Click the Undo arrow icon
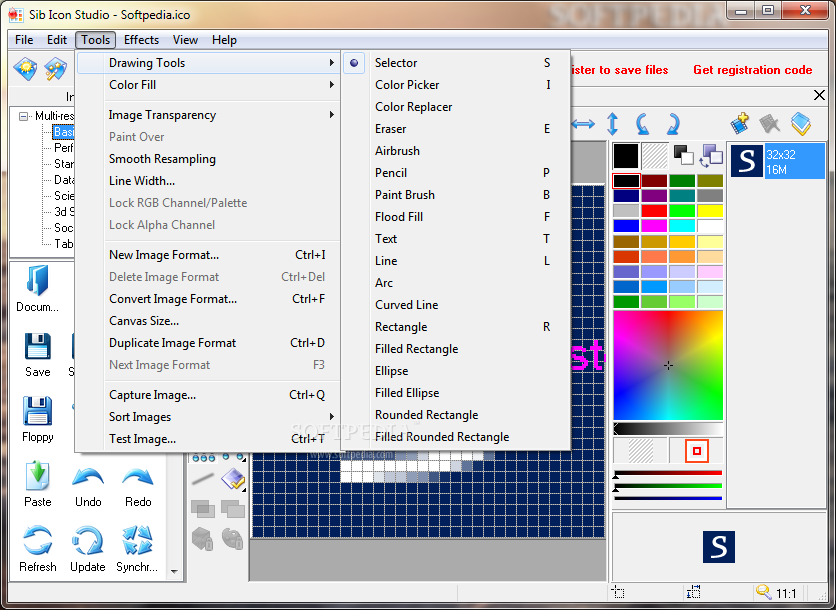The height and width of the screenshot is (610, 836). point(88,477)
